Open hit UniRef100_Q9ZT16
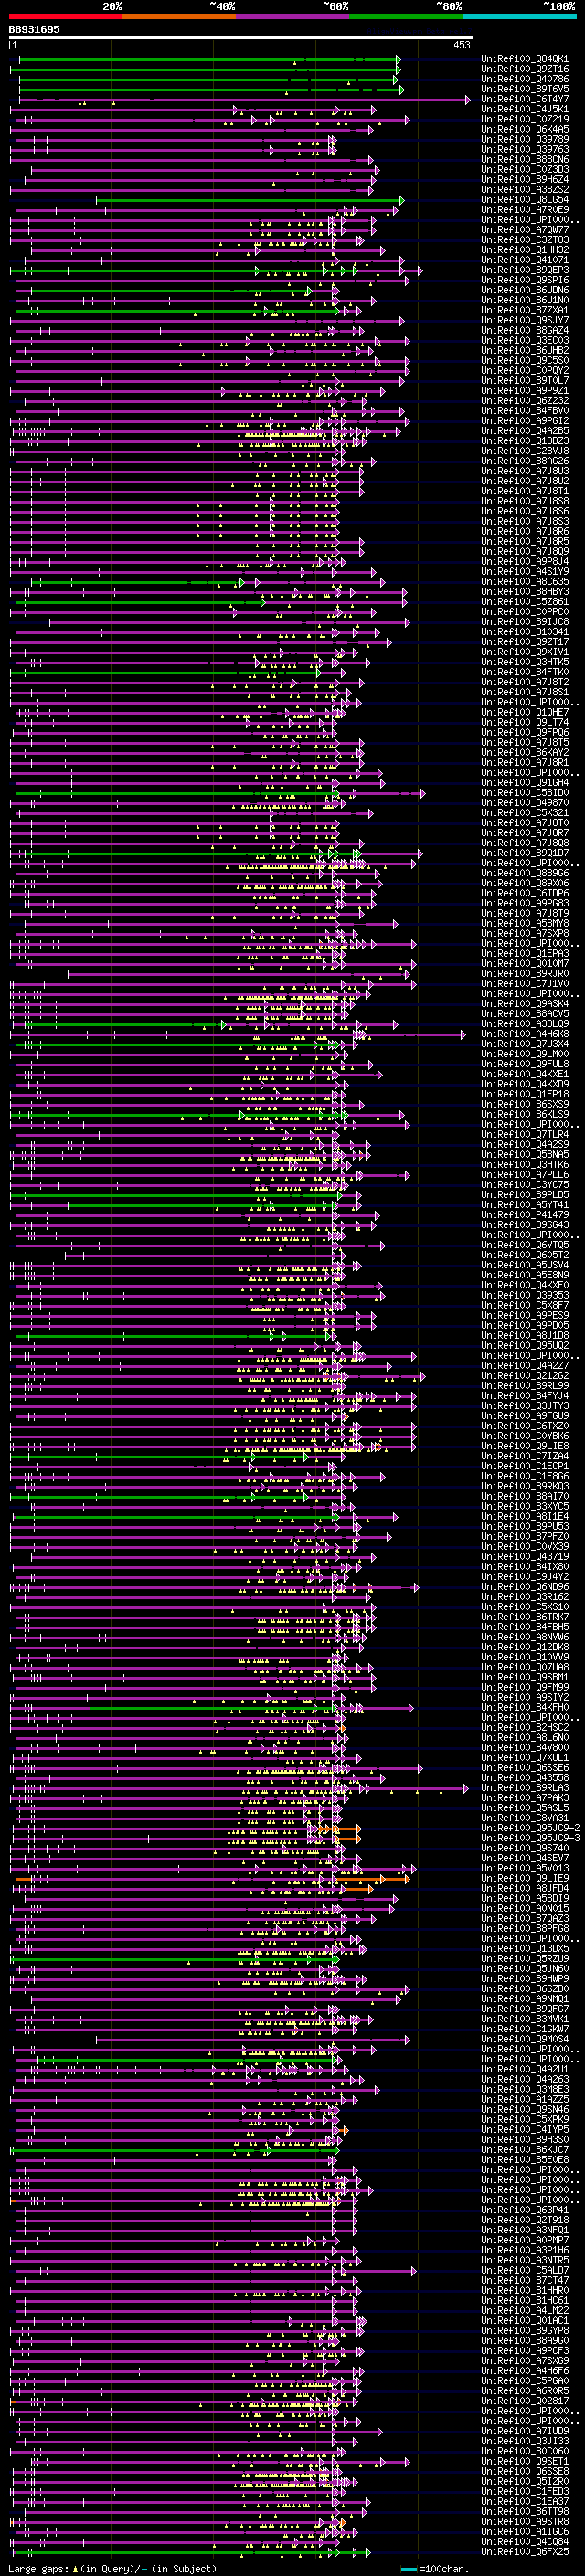The width and height of the screenshot is (585, 2576). (525, 69)
